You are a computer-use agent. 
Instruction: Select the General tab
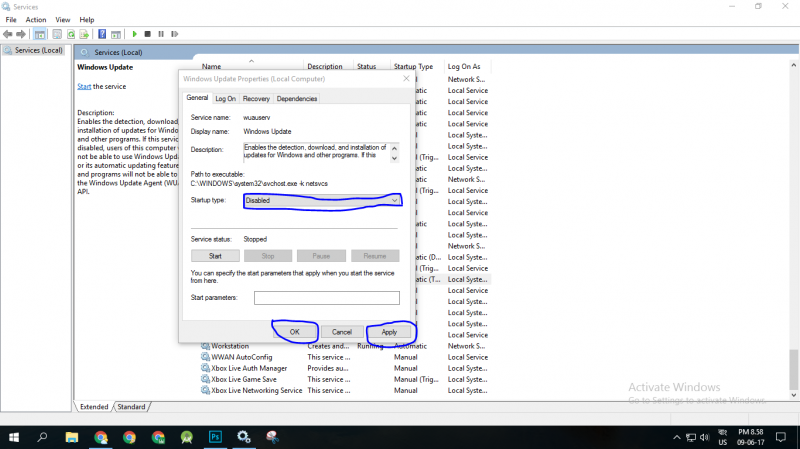point(197,98)
